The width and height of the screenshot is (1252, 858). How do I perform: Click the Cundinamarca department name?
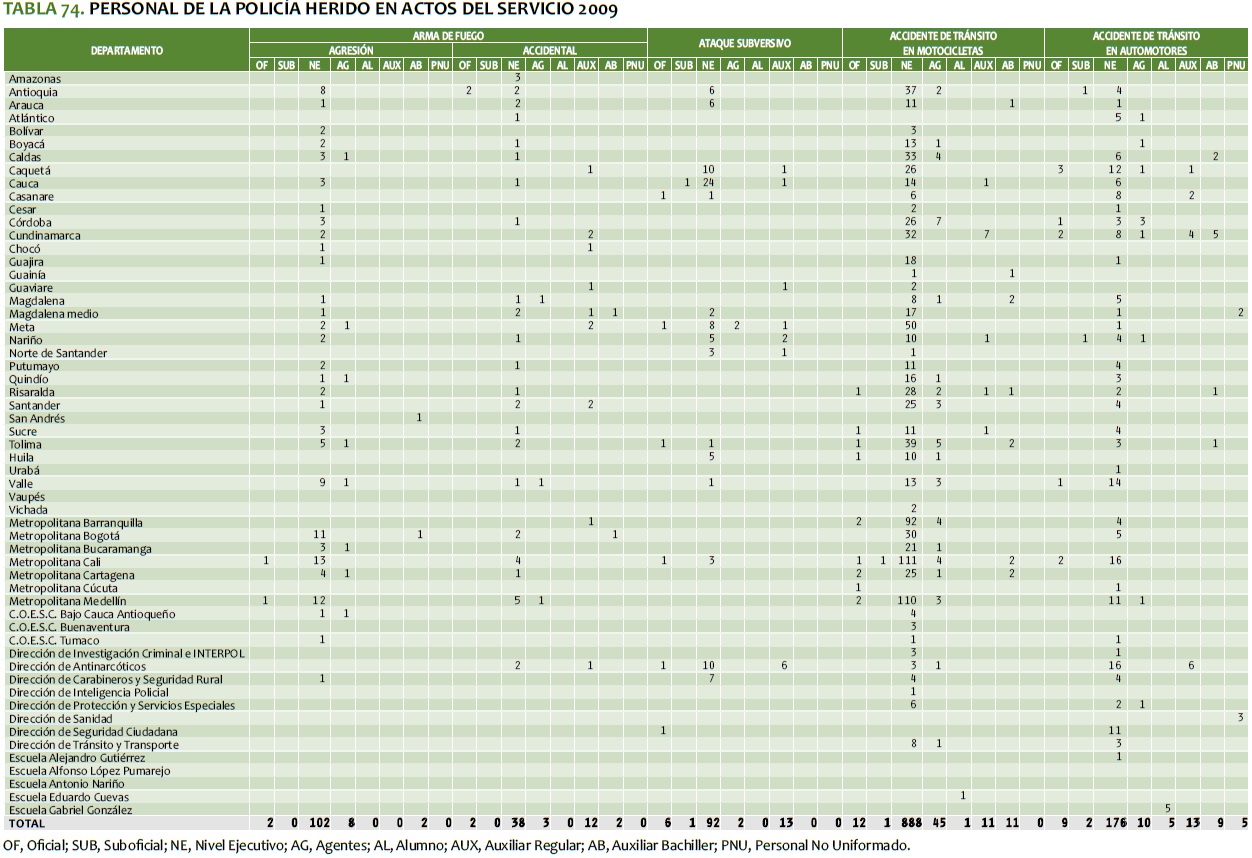pyautogui.click(x=45, y=236)
